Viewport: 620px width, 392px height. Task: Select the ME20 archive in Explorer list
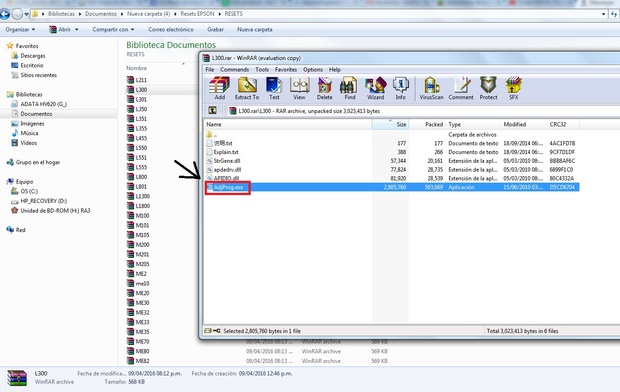pos(138,293)
